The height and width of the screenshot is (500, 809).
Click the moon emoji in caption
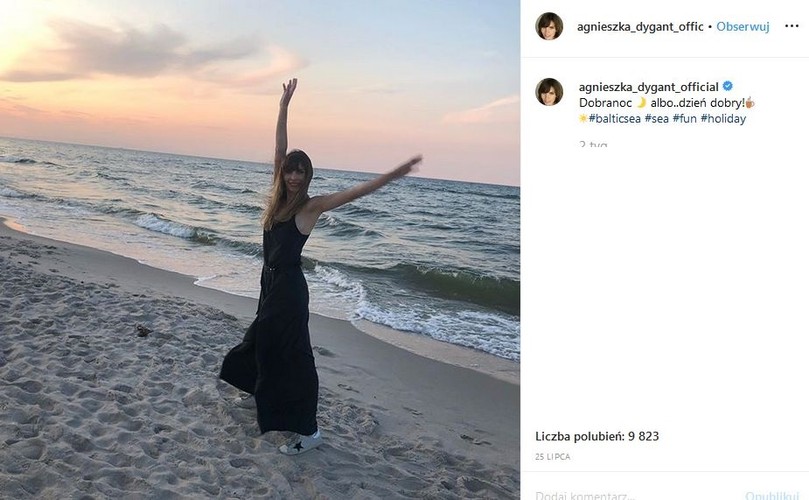[x=641, y=103]
